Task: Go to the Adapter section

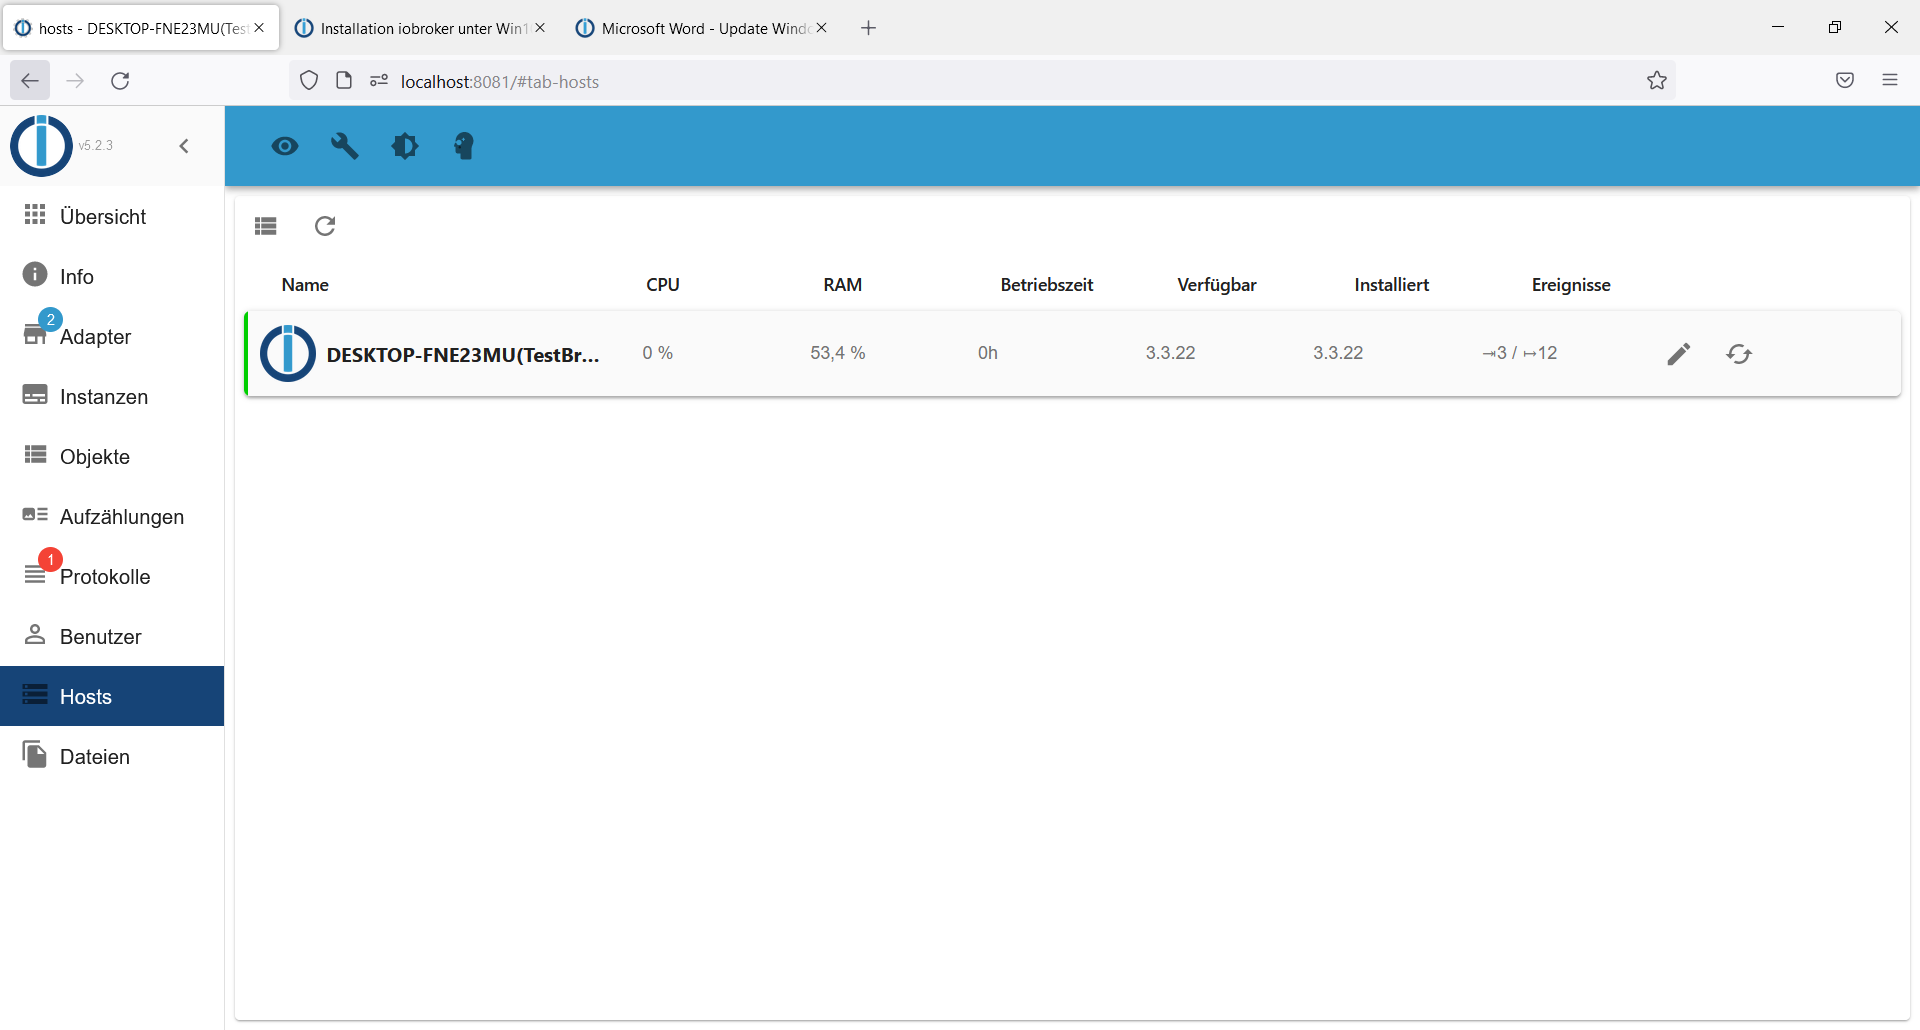Action: pos(112,336)
